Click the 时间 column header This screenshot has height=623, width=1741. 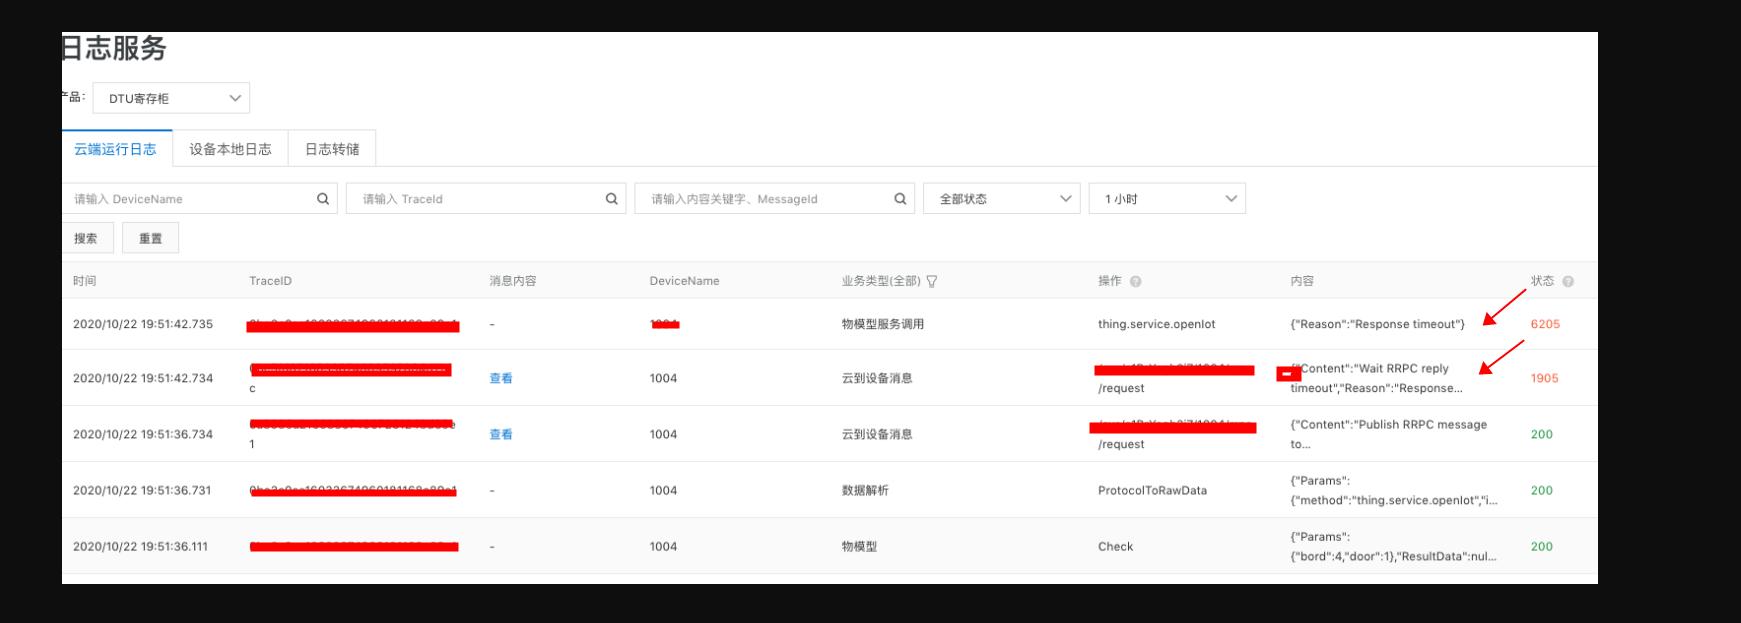click(85, 281)
